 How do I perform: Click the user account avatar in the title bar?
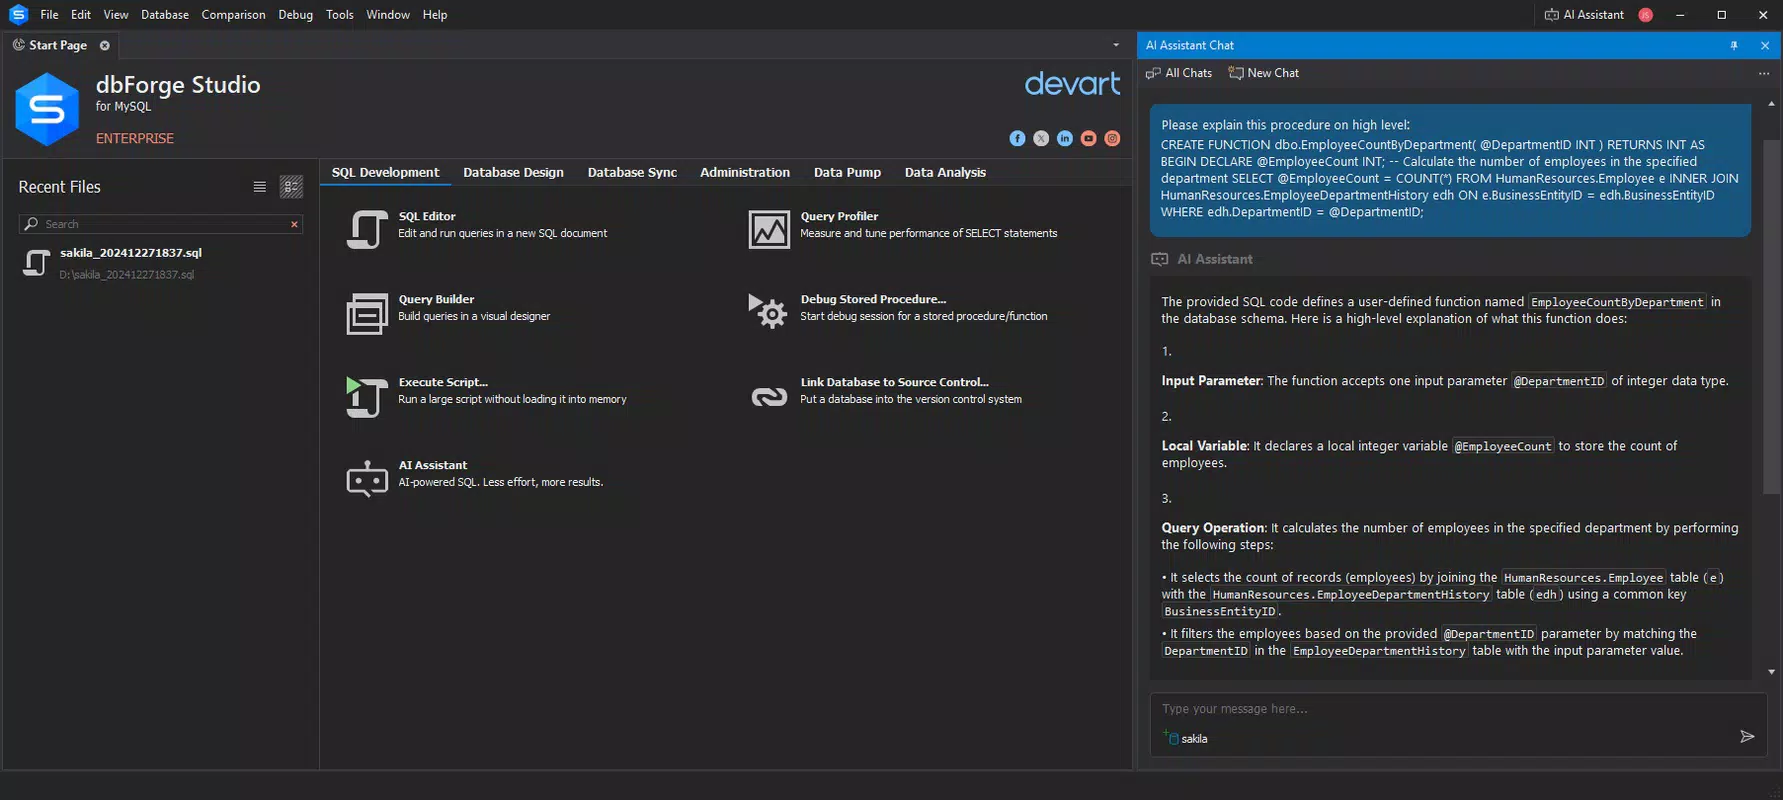[1646, 15]
